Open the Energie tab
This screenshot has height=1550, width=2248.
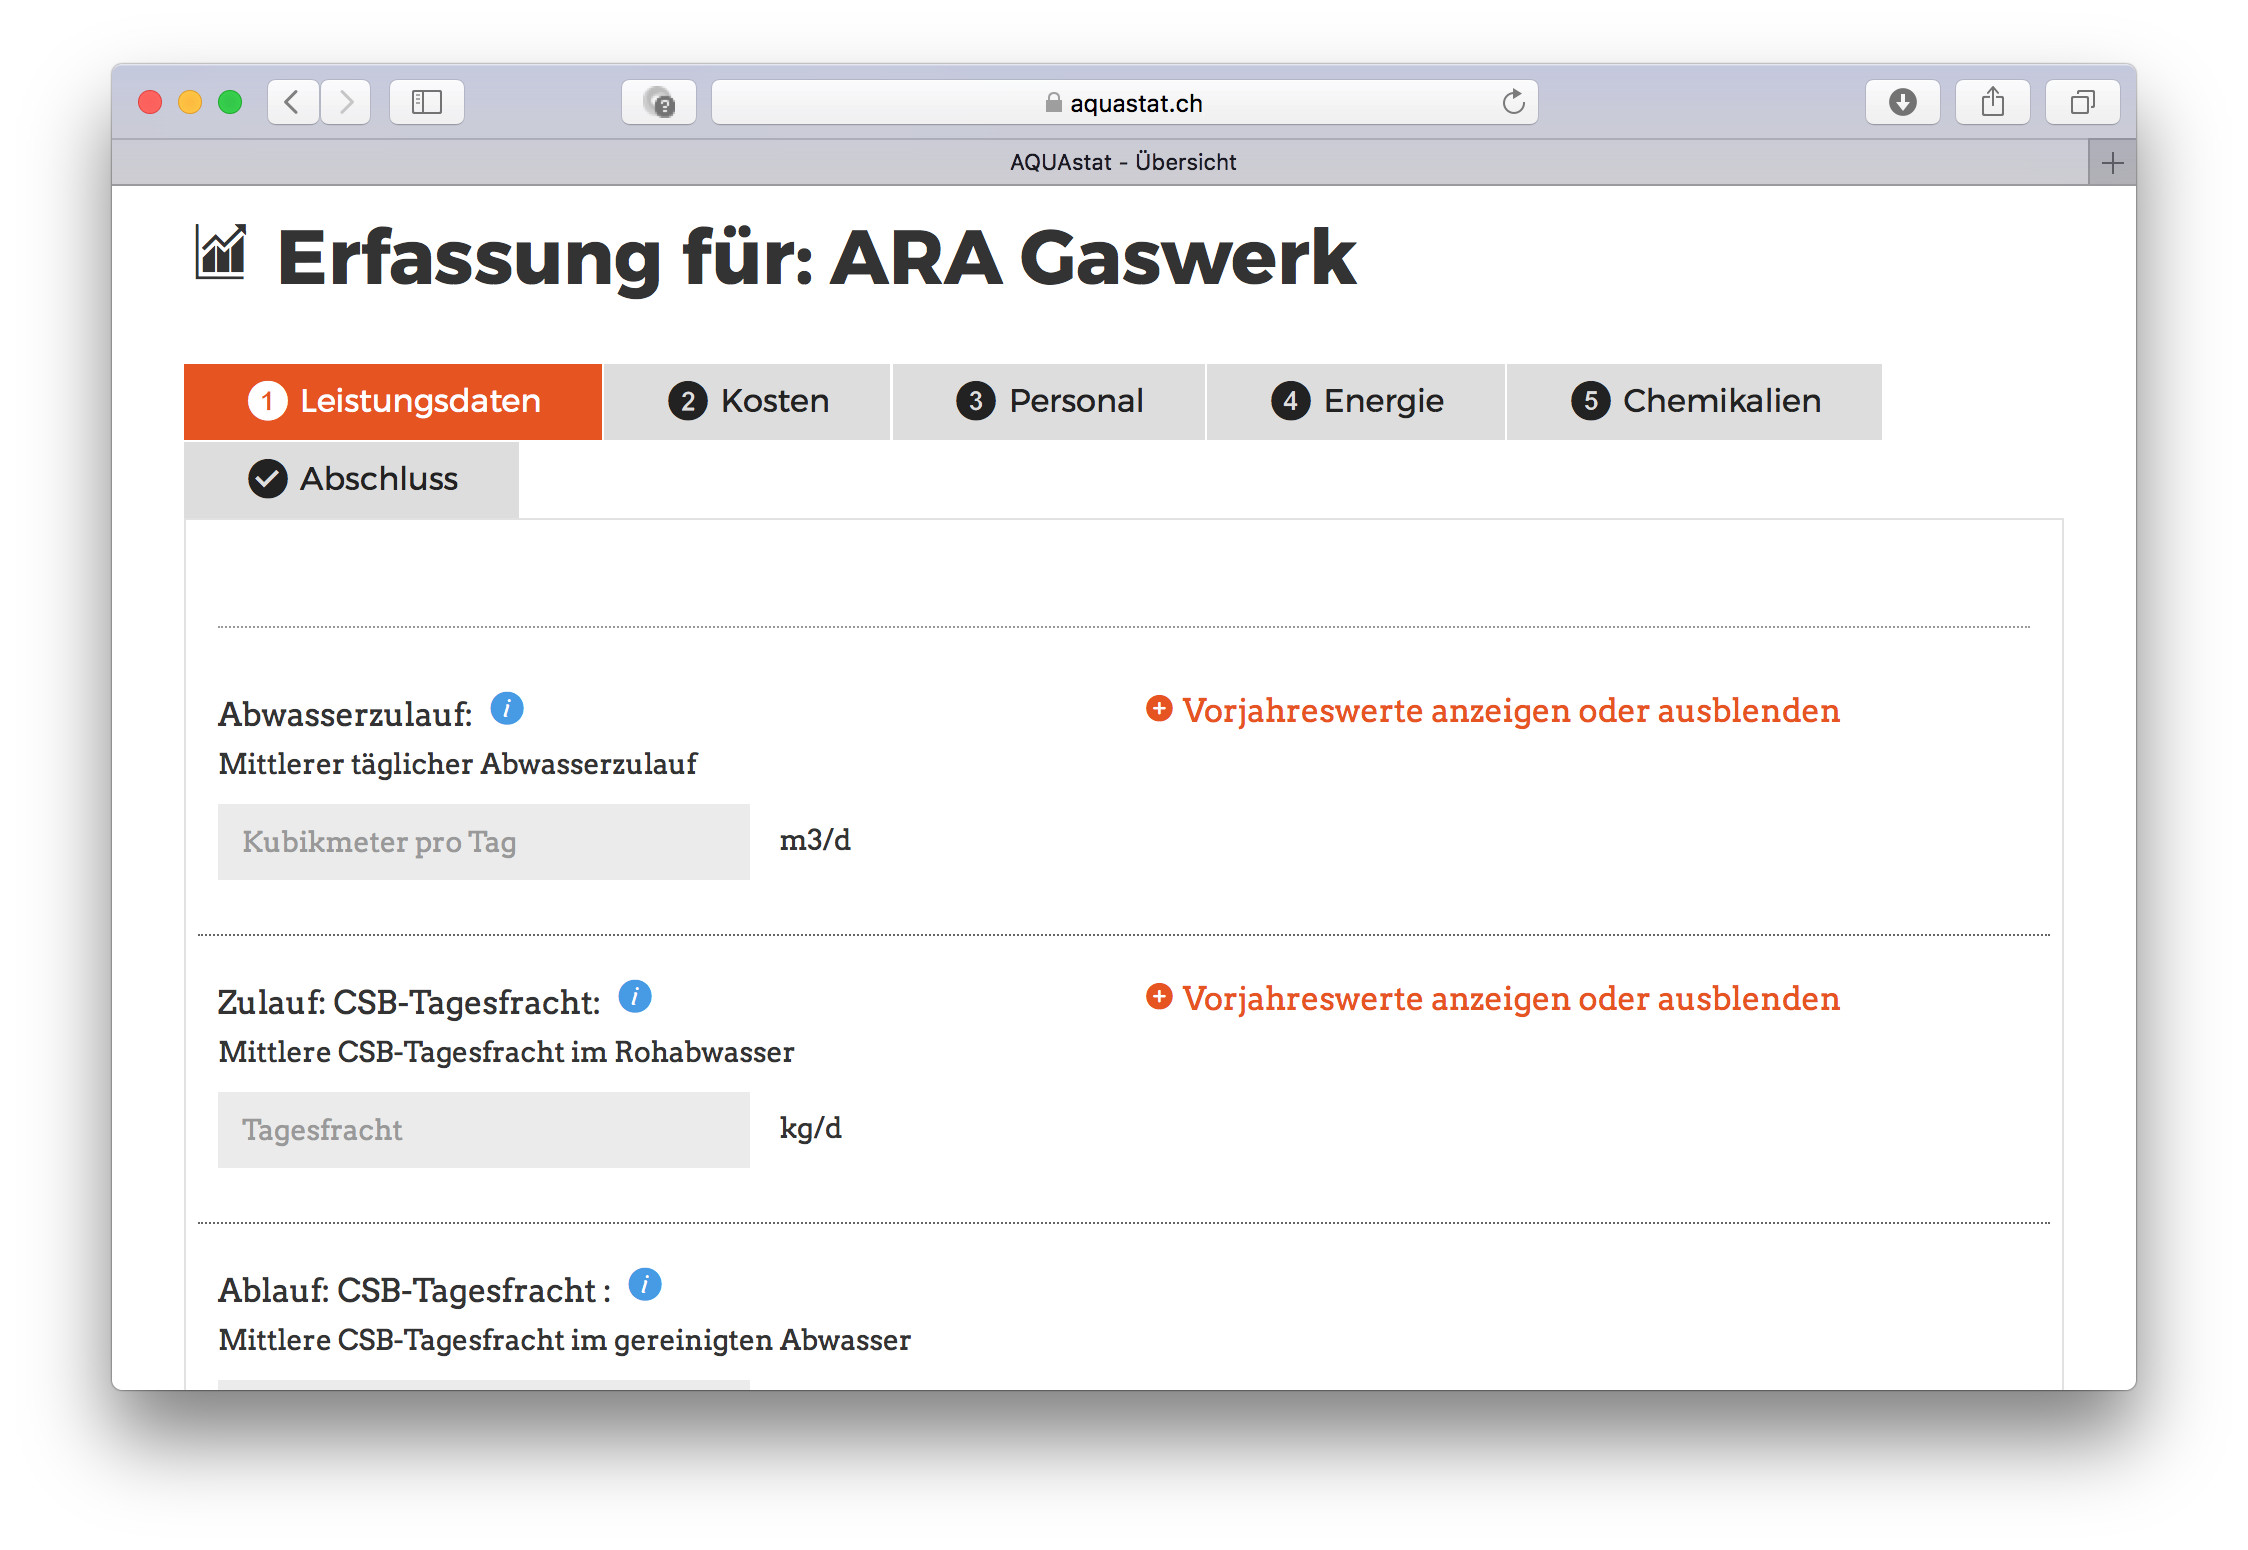(1356, 402)
